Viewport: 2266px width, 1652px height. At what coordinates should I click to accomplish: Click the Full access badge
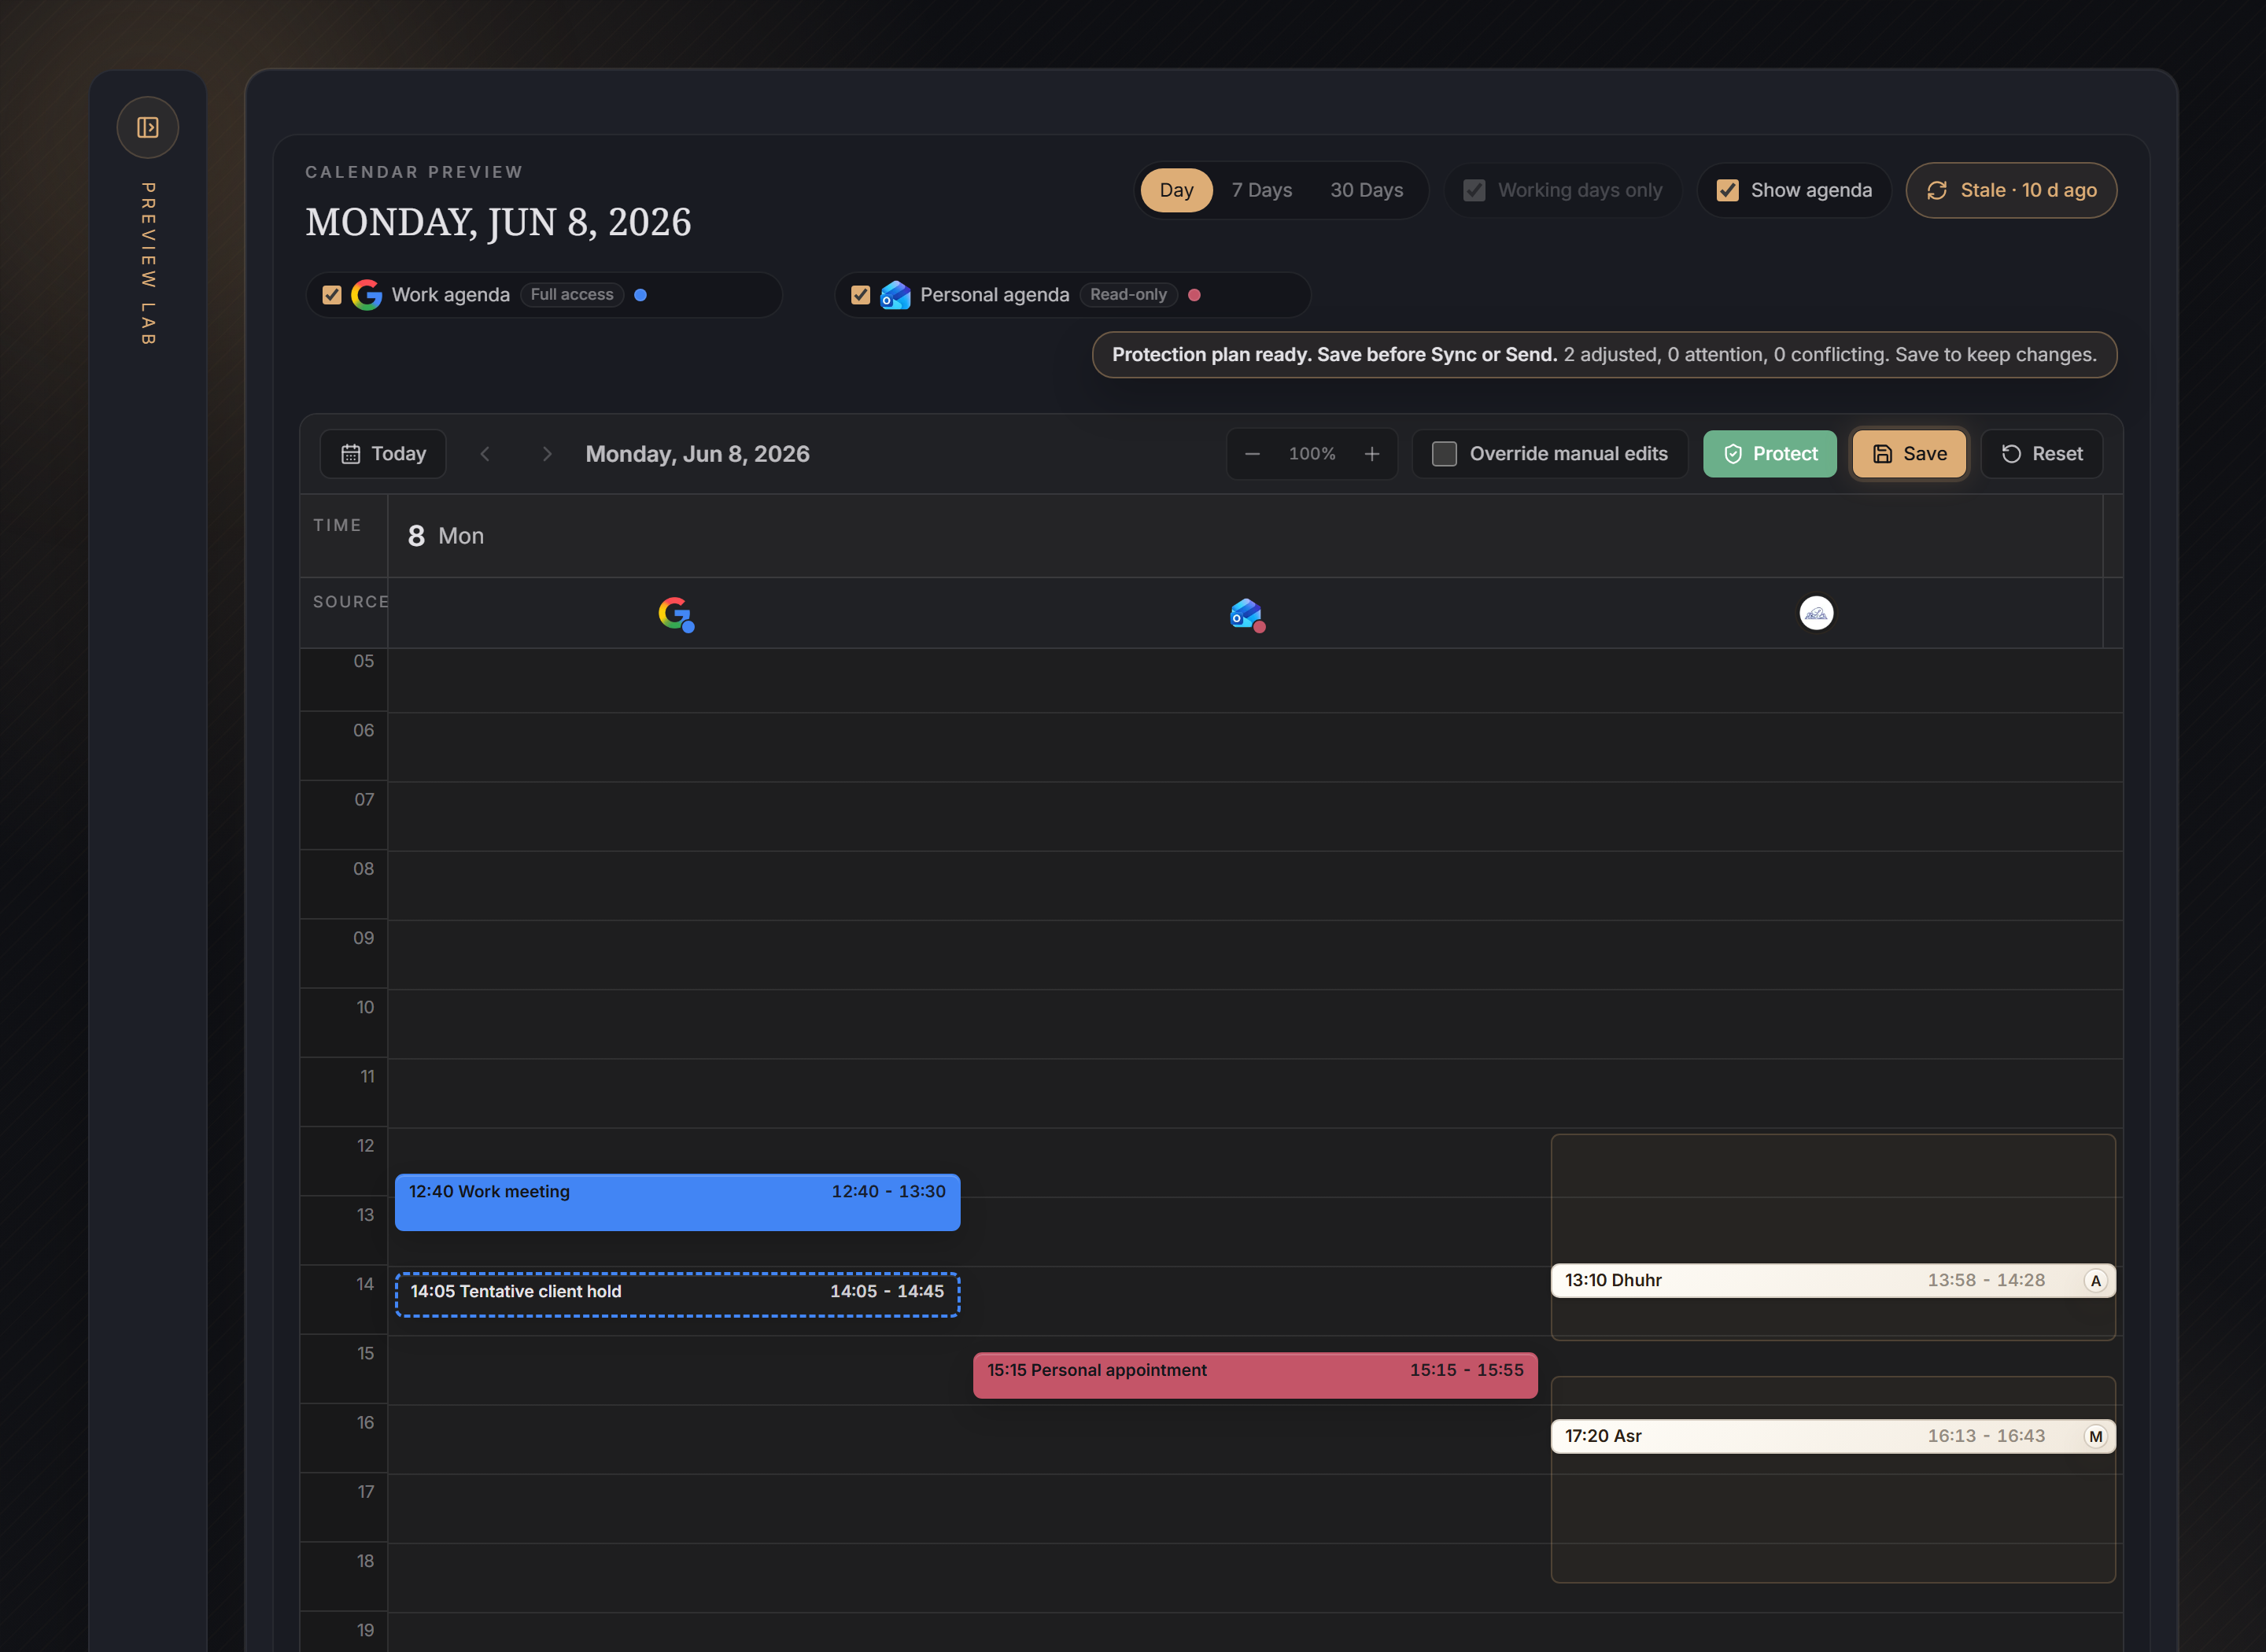(571, 295)
